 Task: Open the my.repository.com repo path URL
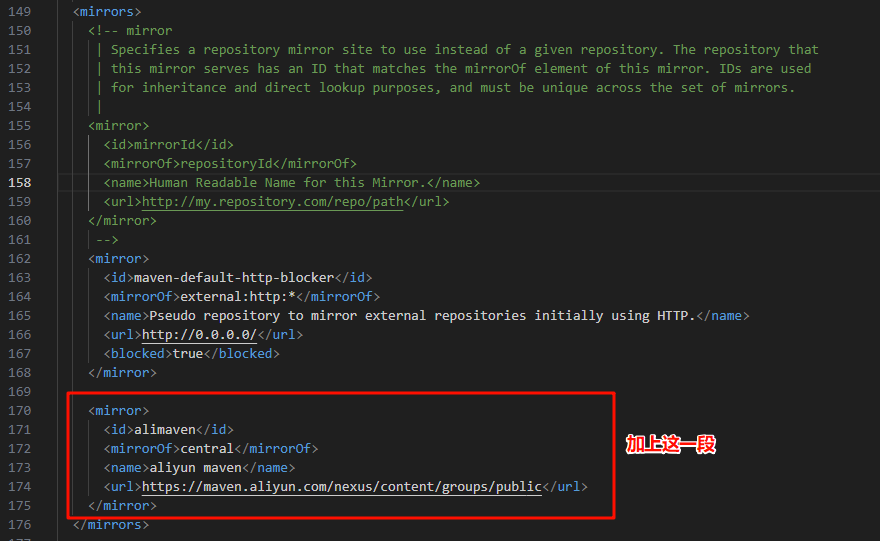tap(272, 202)
